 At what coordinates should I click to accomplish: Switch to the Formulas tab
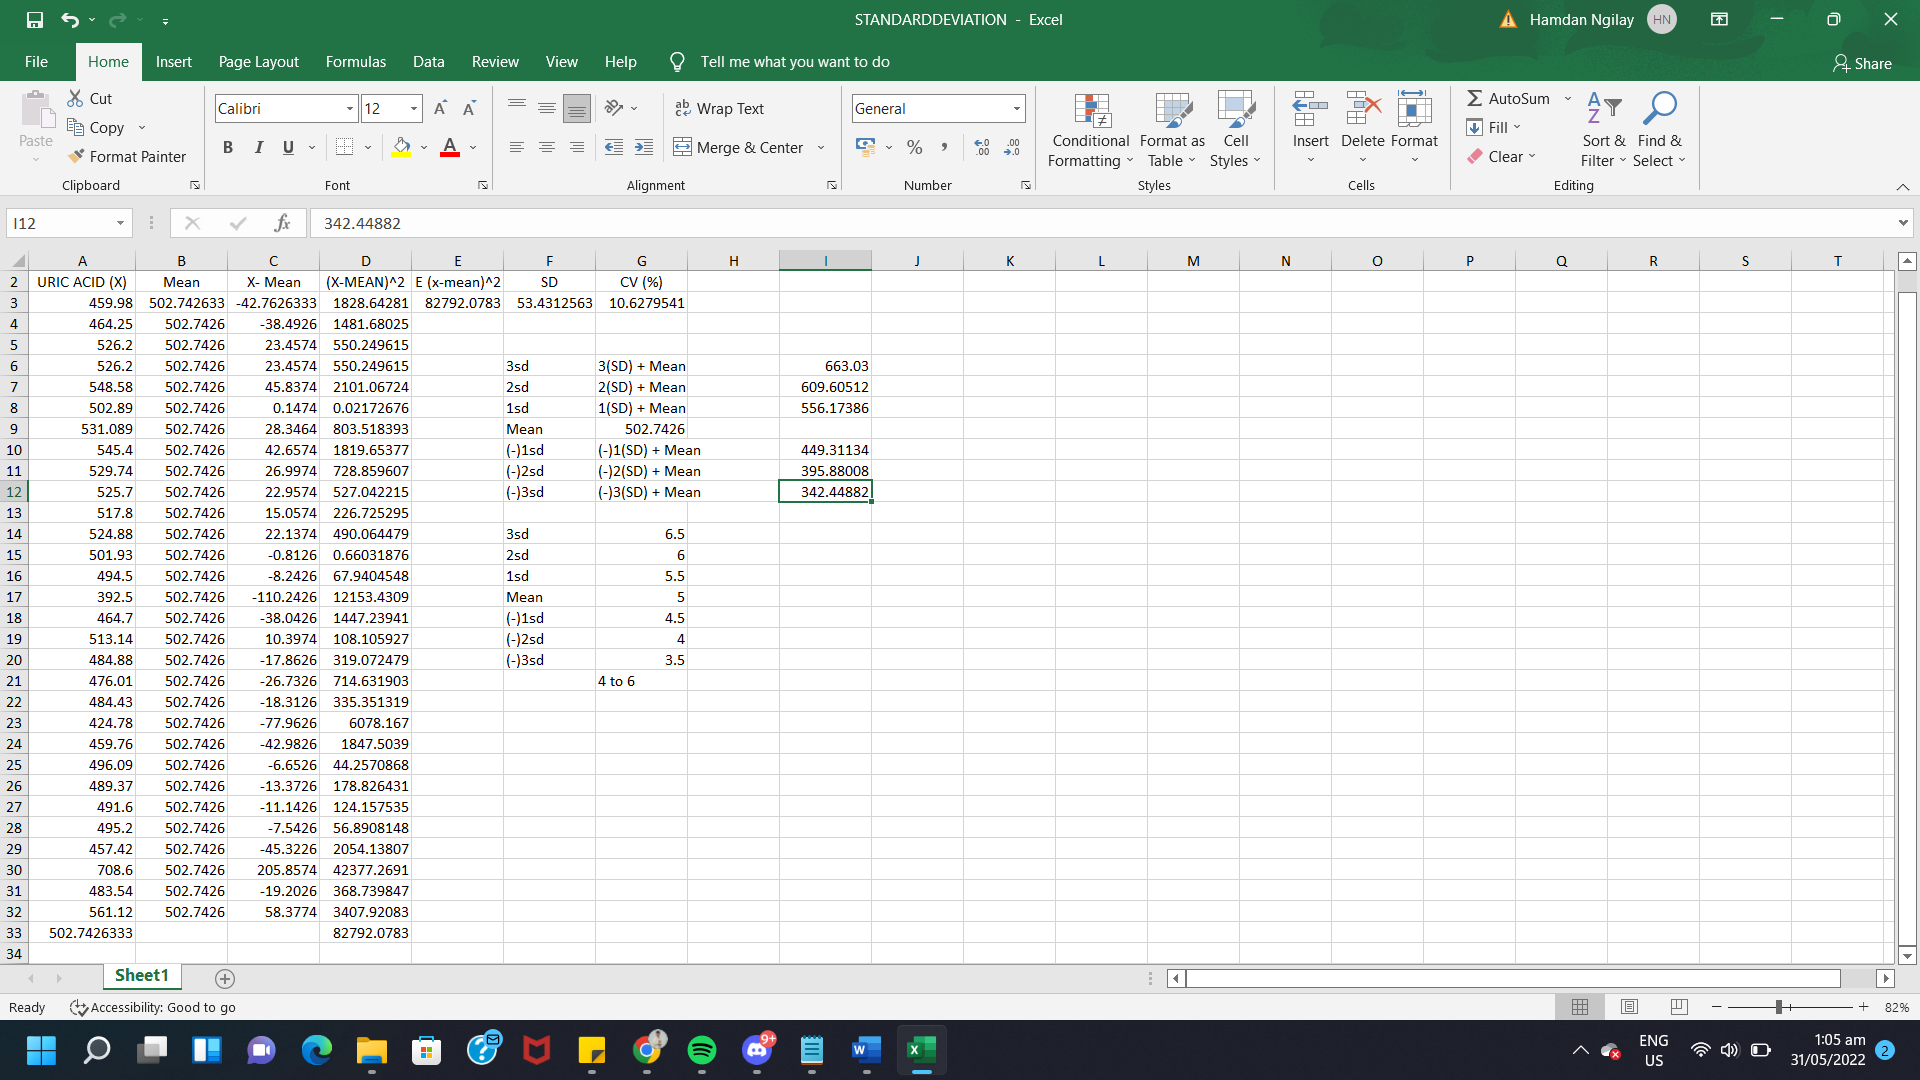(x=355, y=62)
